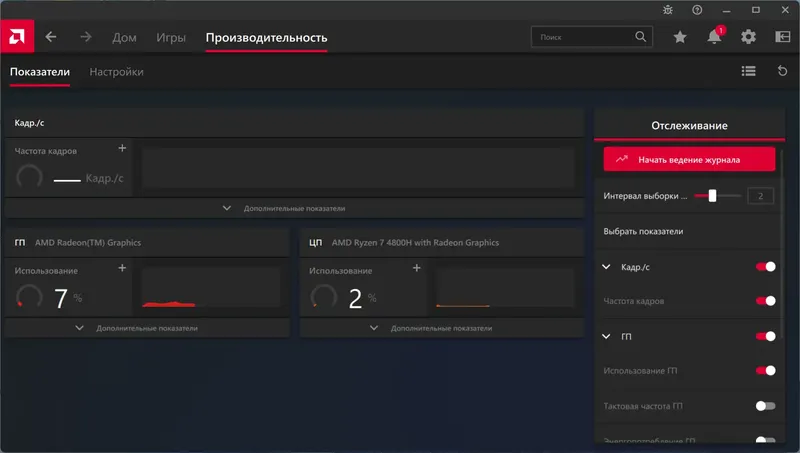Click the search magnifier icon

pyautogui.click(x=640, y=37)
